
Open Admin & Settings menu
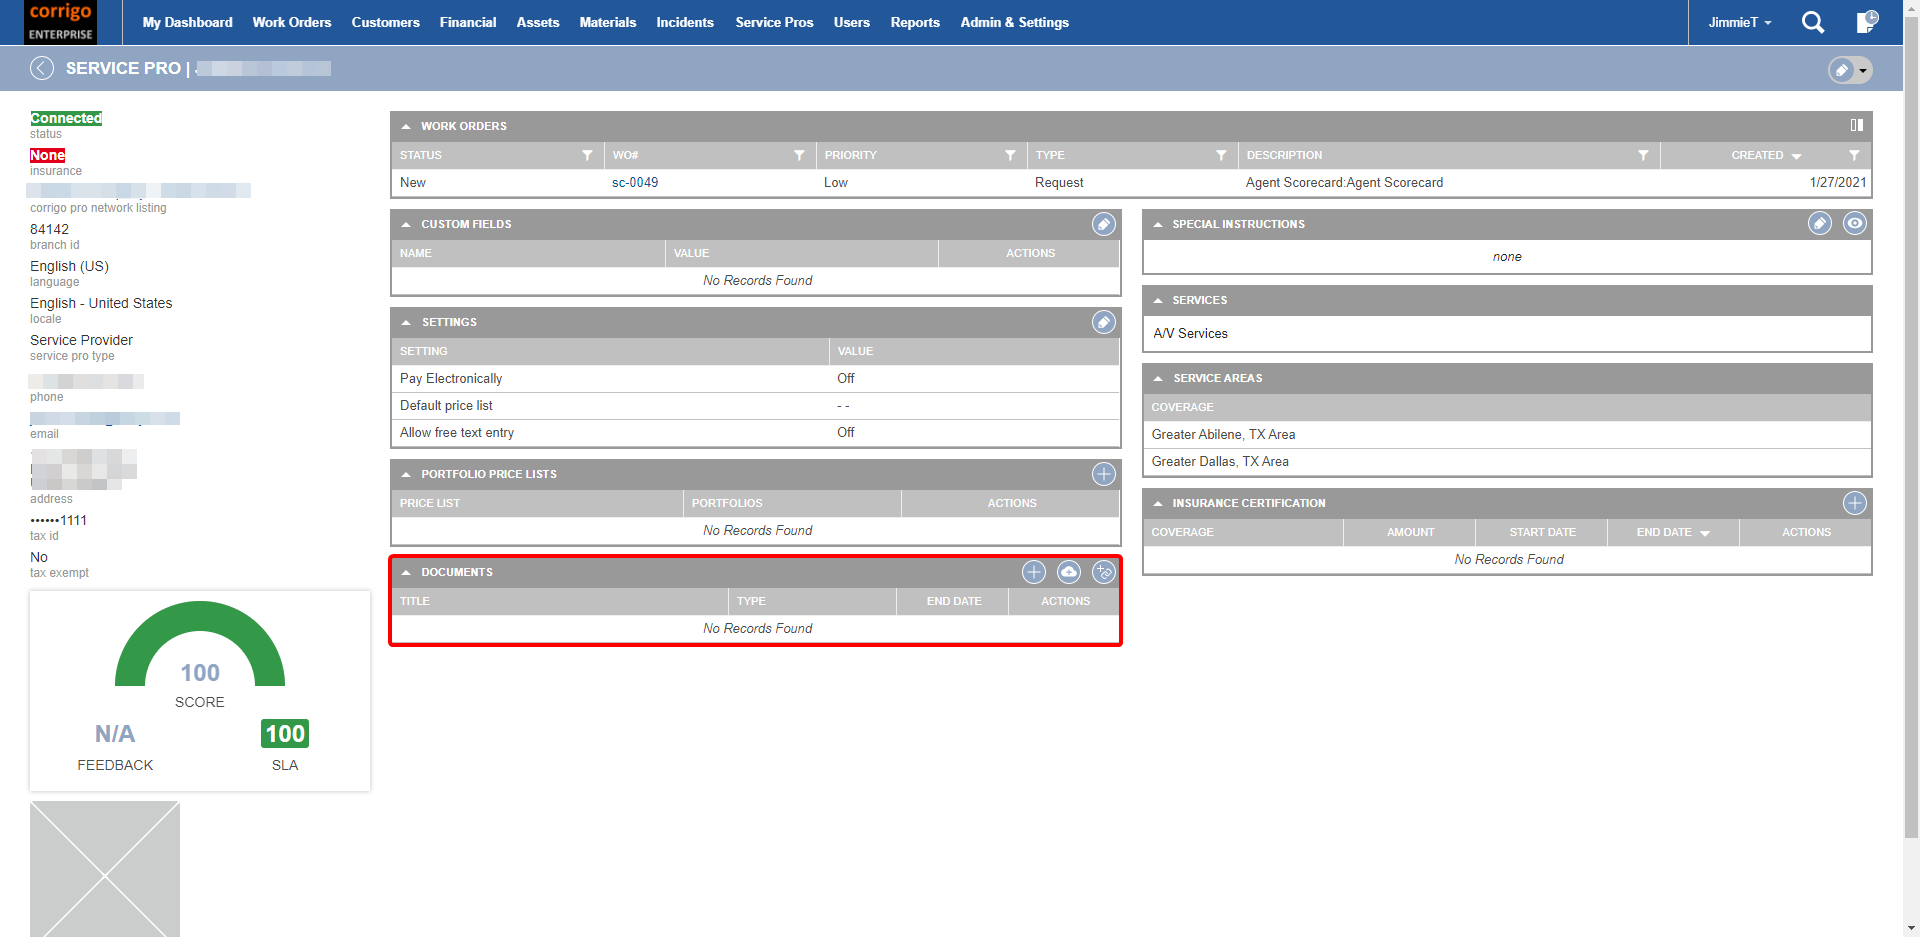[1015, 22]
